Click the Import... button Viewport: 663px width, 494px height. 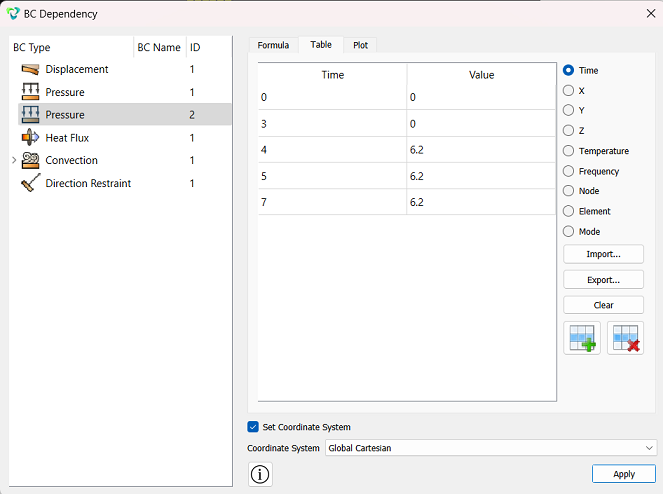click(x=603, y=254)
